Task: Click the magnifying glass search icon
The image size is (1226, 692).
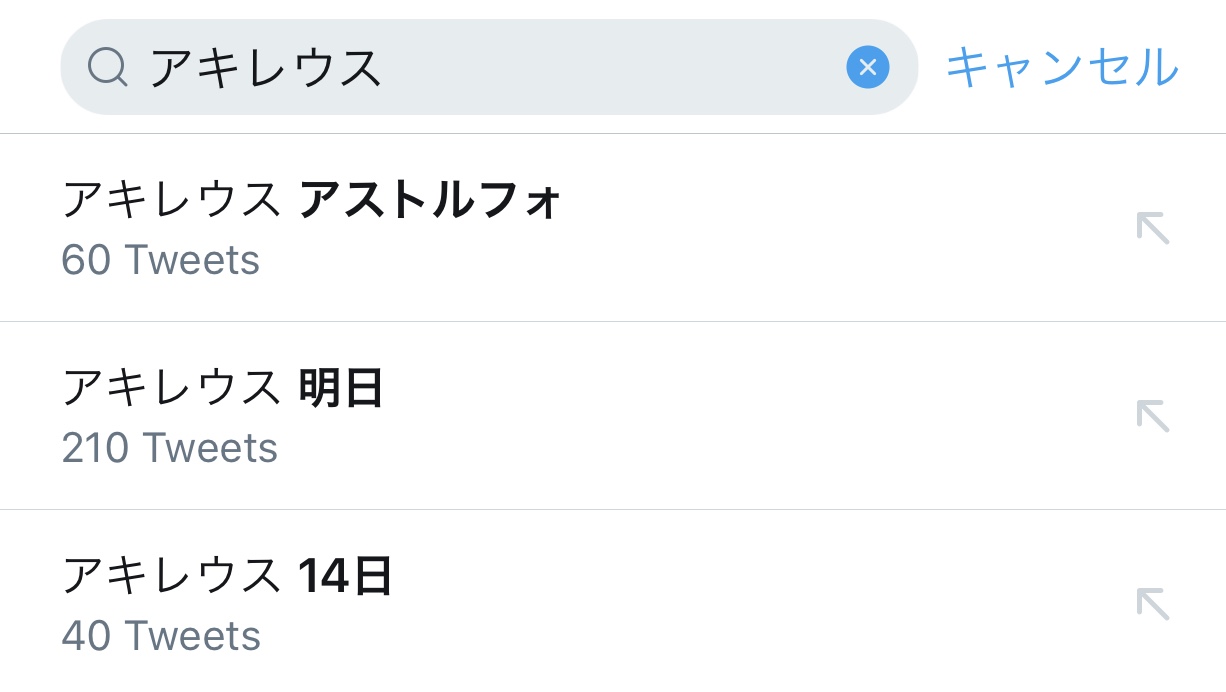Action: pos(107,68)
